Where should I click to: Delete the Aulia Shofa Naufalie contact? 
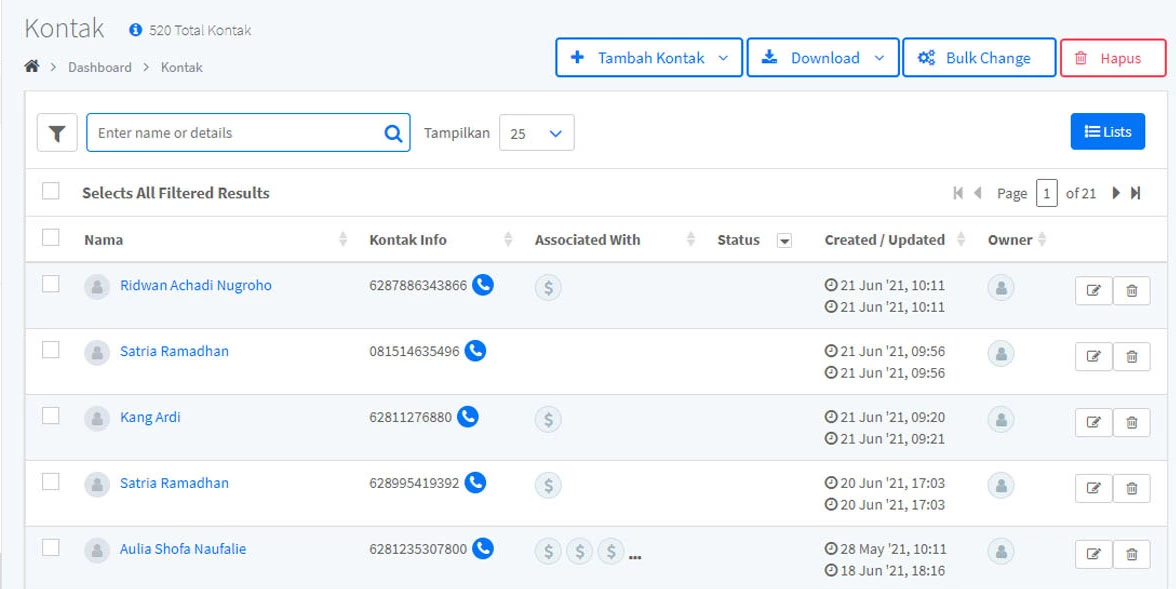[x=1131, y=555]
